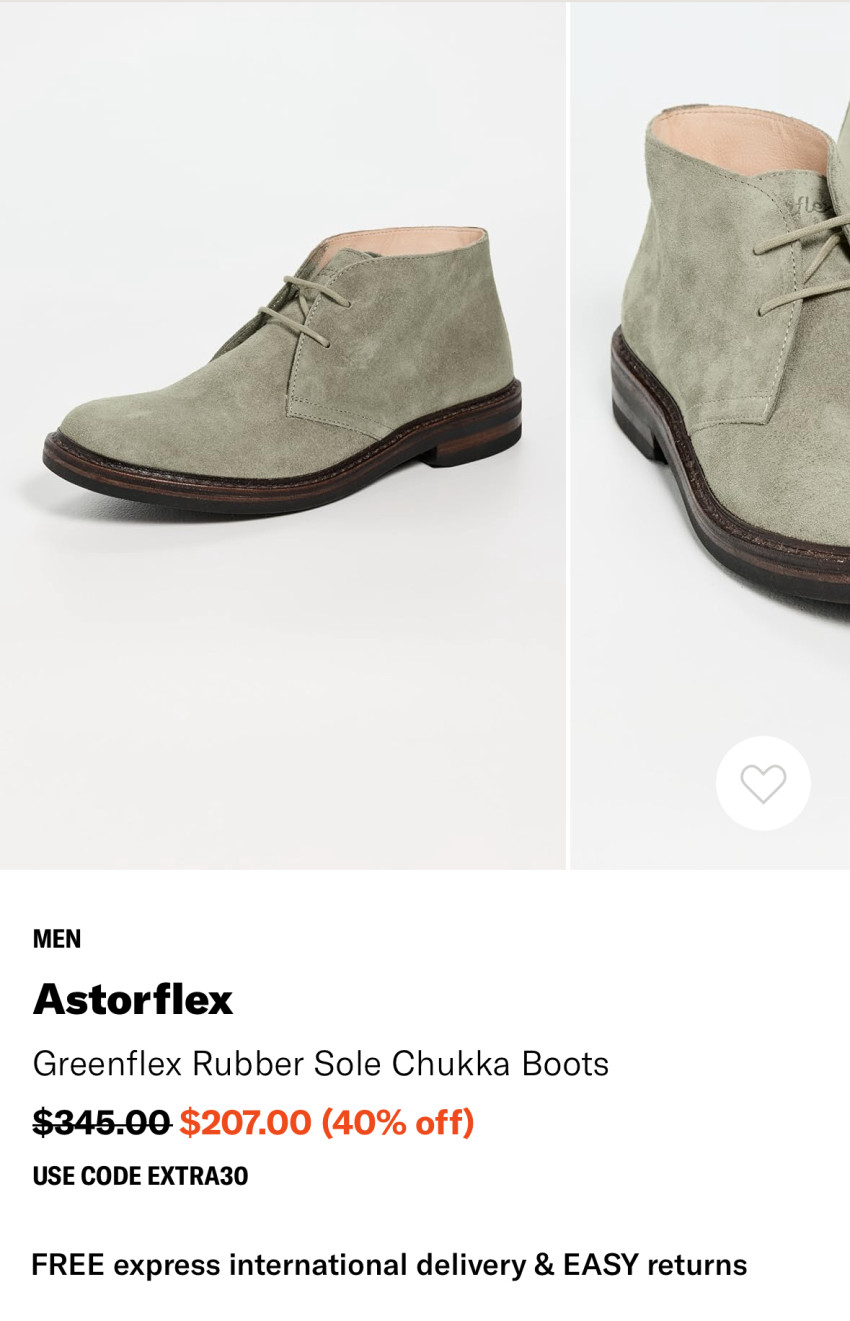Click the crossed-out $345.00 original price
The height and width of the screenshot is (1321, 850).
[x=101, y=1122]
